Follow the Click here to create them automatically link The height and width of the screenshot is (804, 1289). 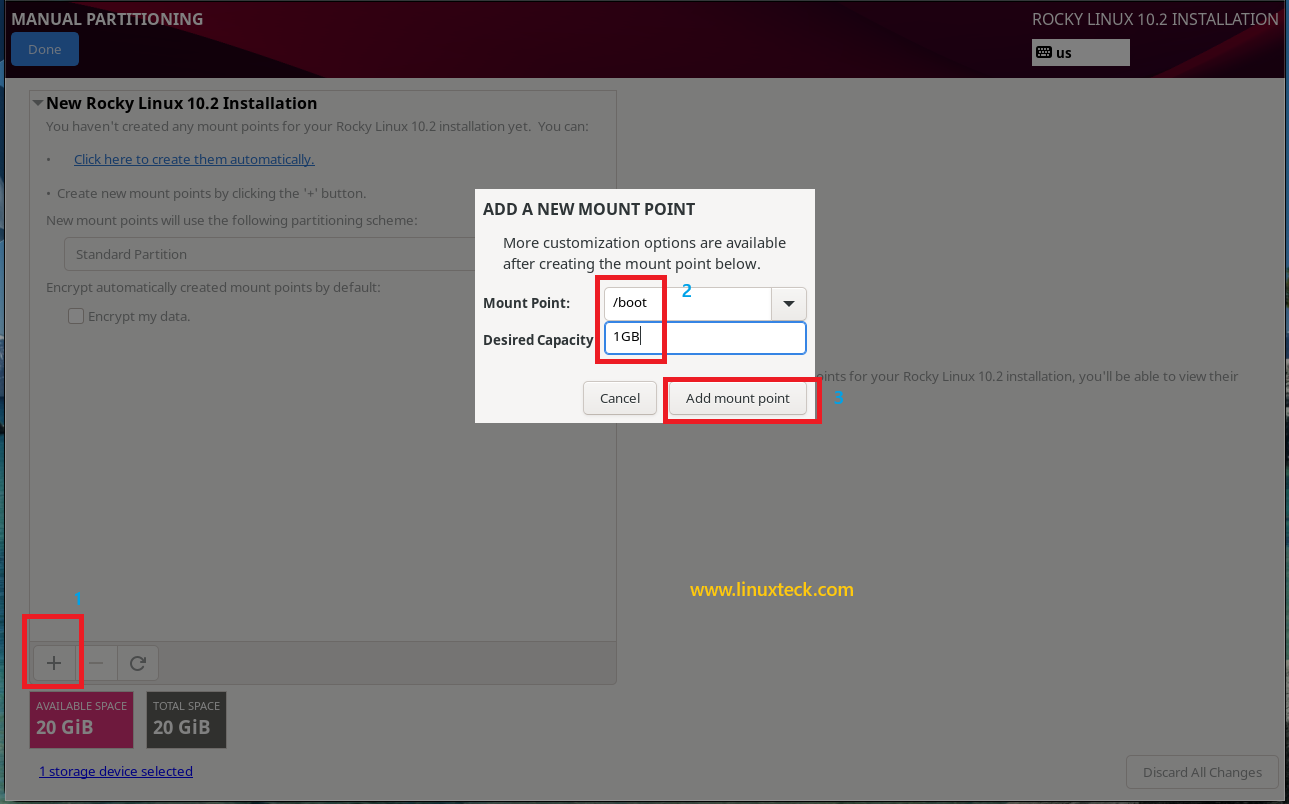tap(194, 159)
